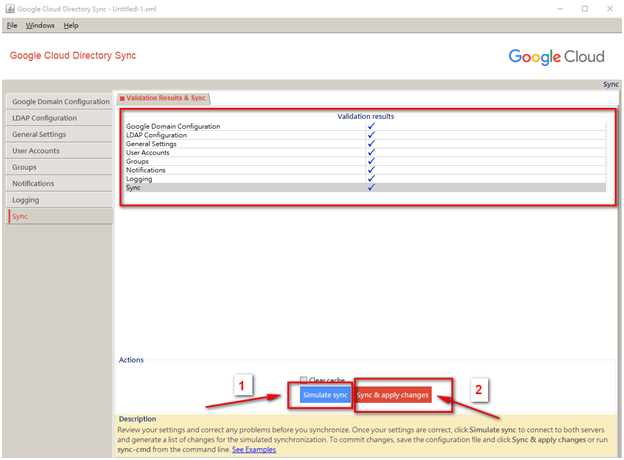Screen dimensions: 624x460
Task: Open the Windows menu
Action: point(40,25)
